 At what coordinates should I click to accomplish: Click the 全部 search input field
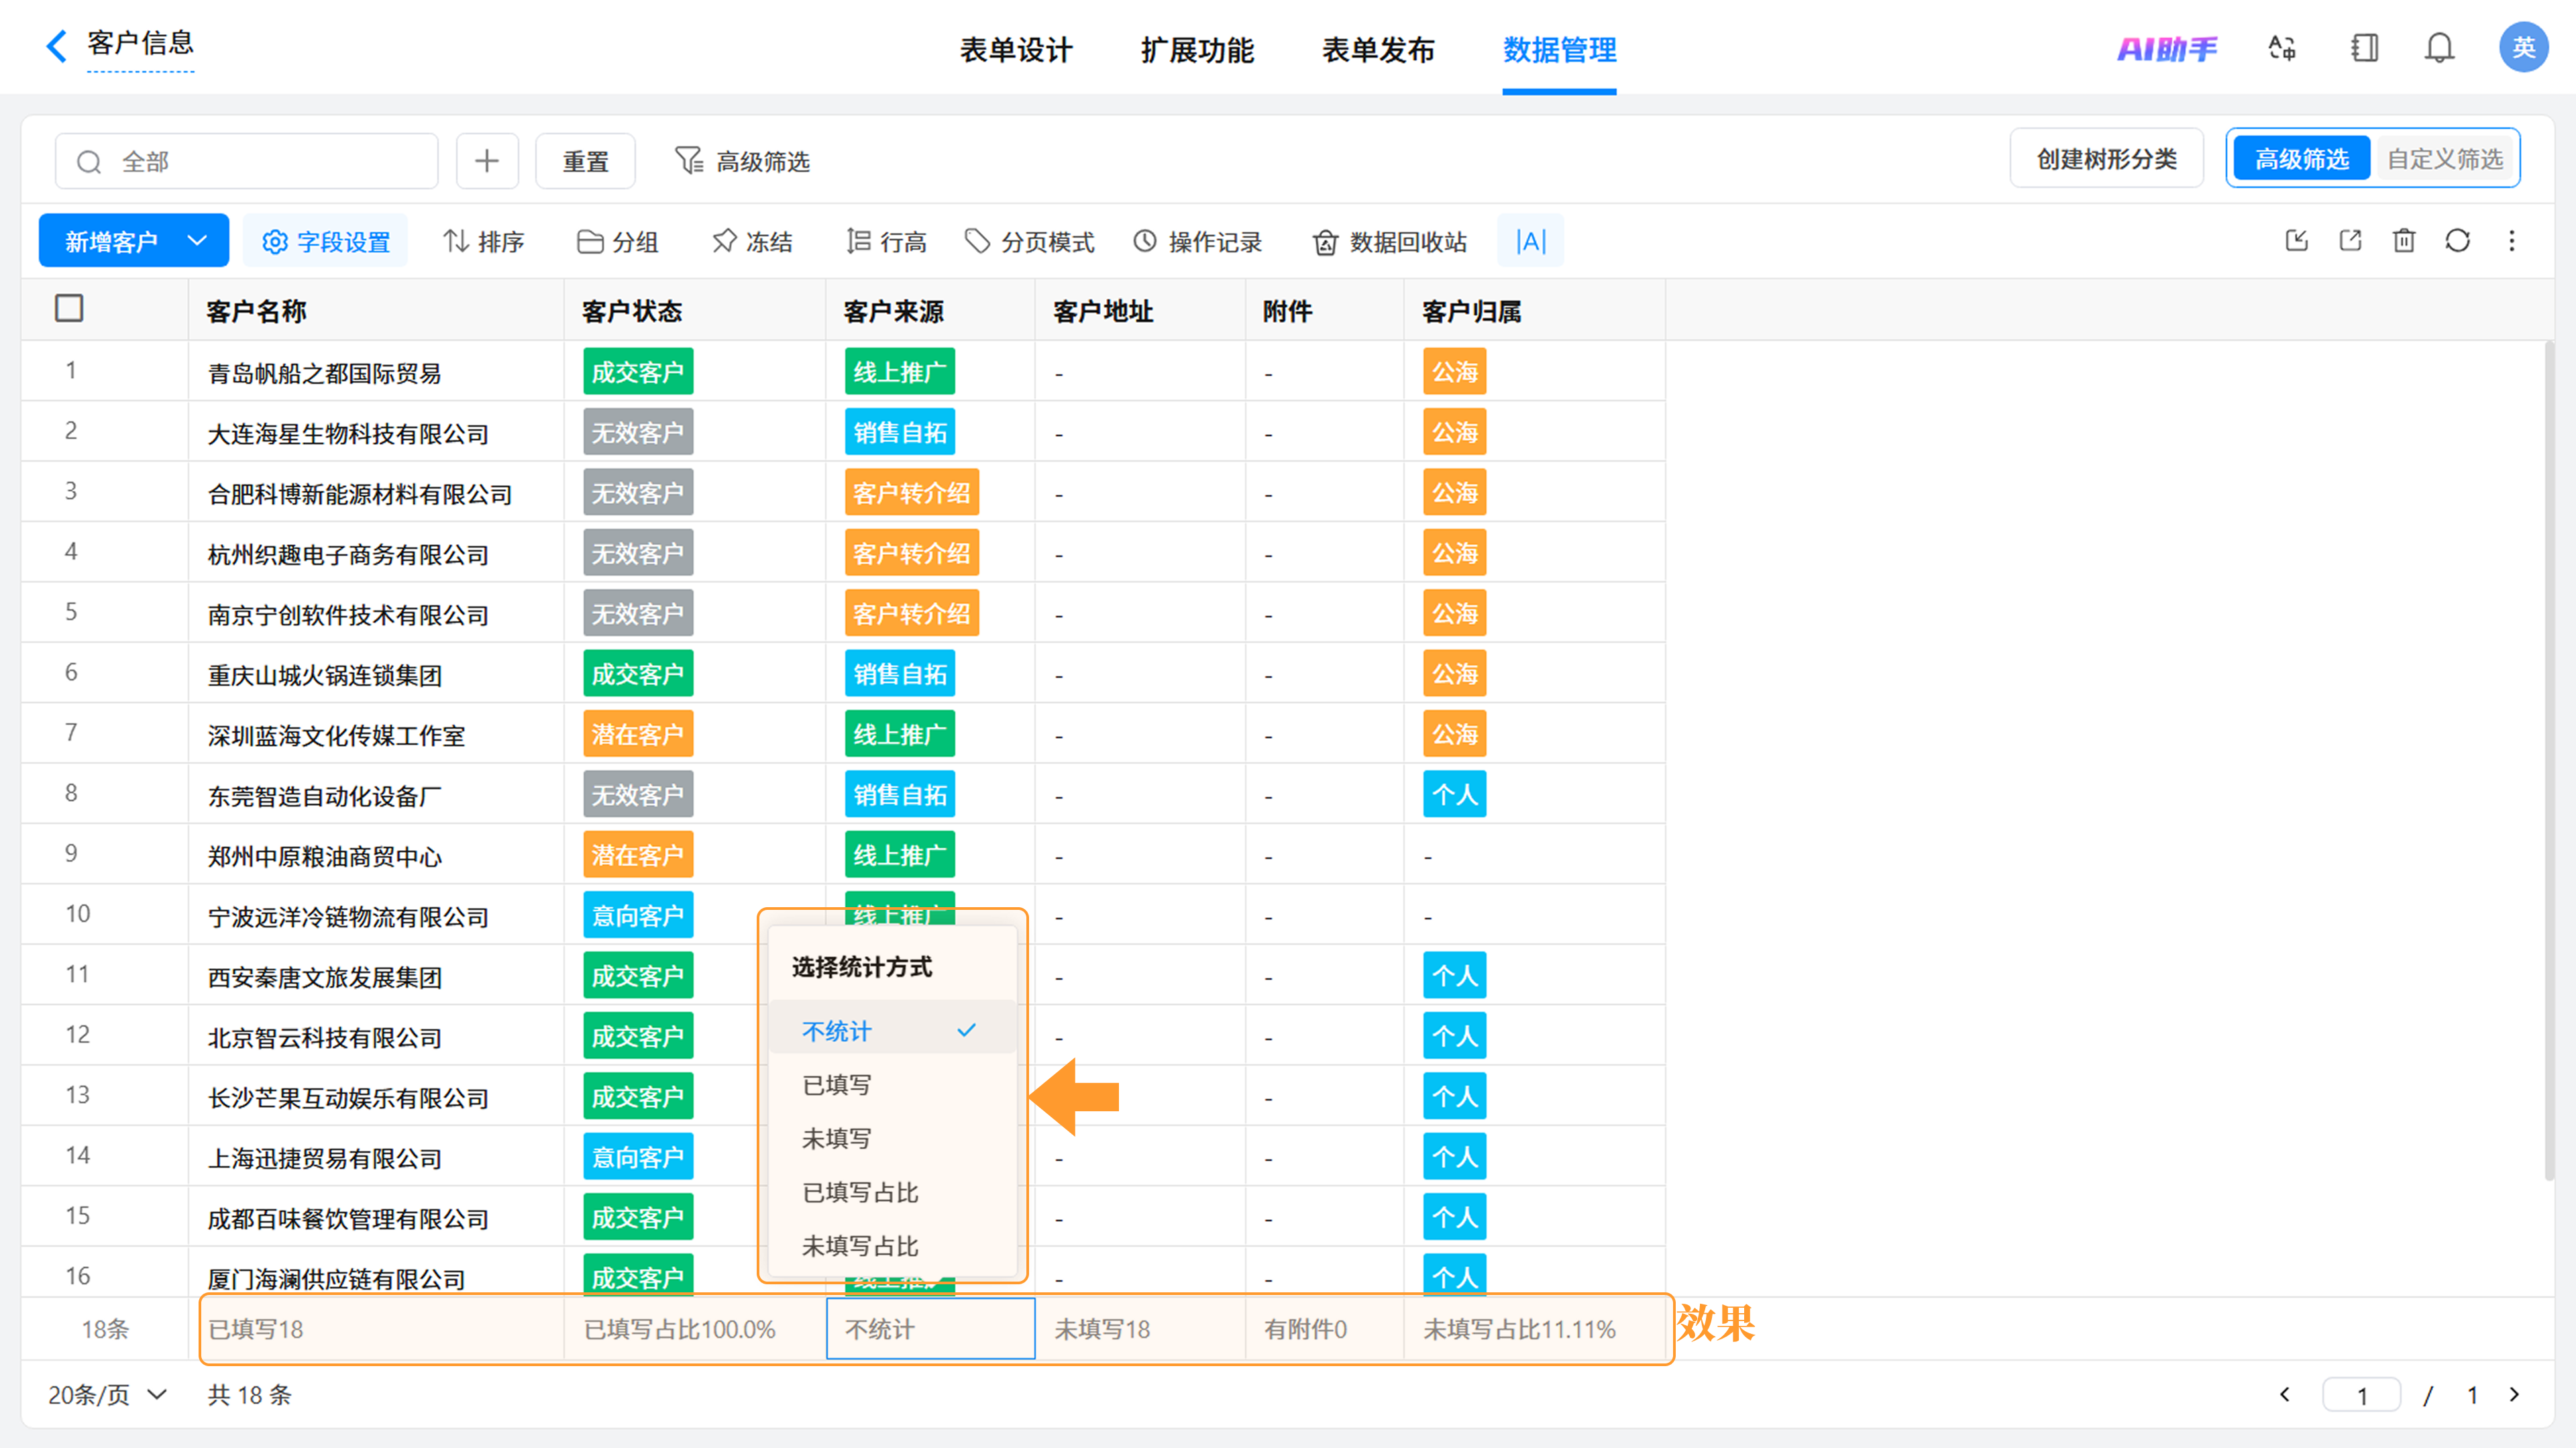[247, 161]
